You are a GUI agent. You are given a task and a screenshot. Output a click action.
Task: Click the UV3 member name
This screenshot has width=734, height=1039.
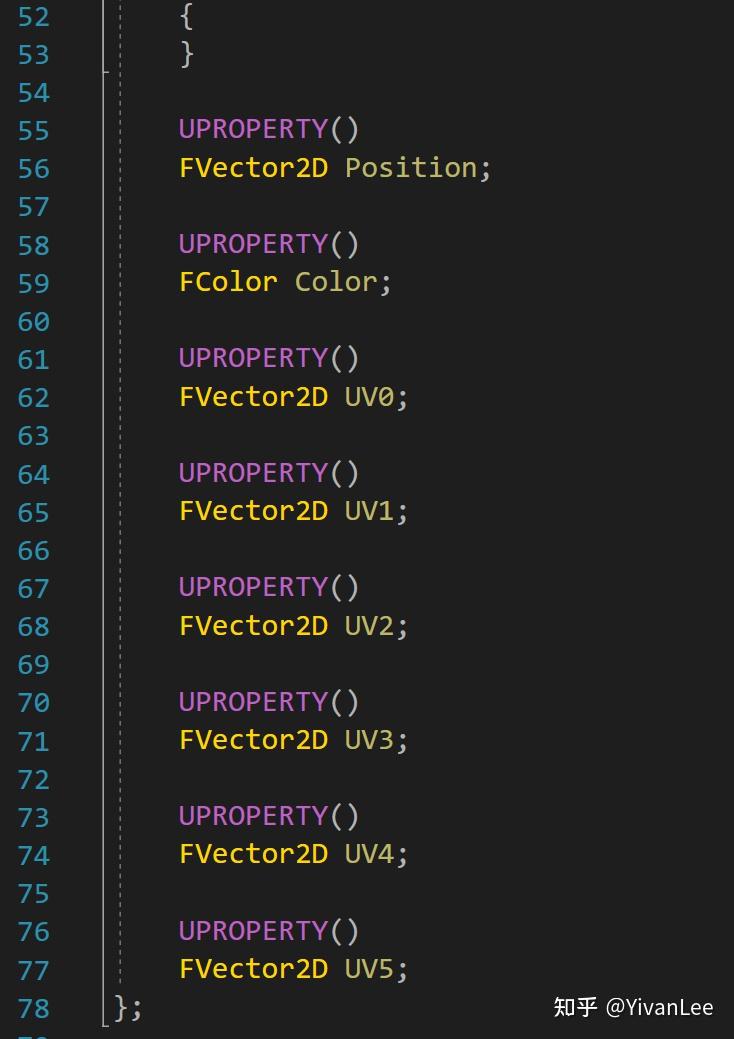coord(369,740)
